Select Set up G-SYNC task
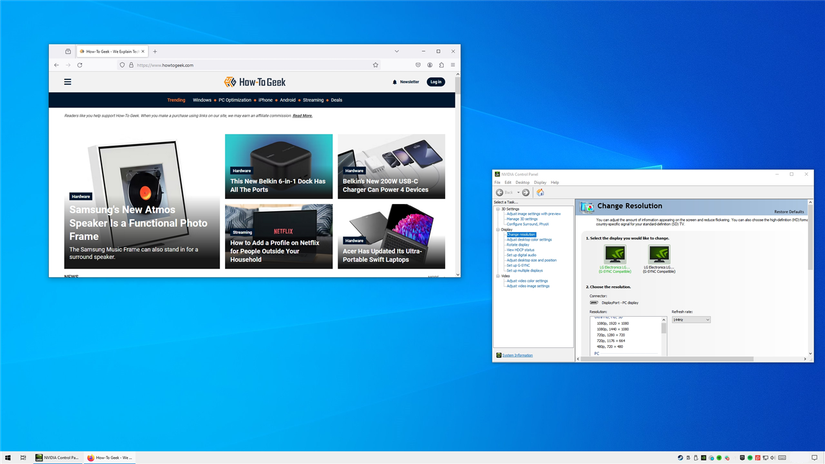The height and width of the screenshot is (464, 825). click(518, 266)
